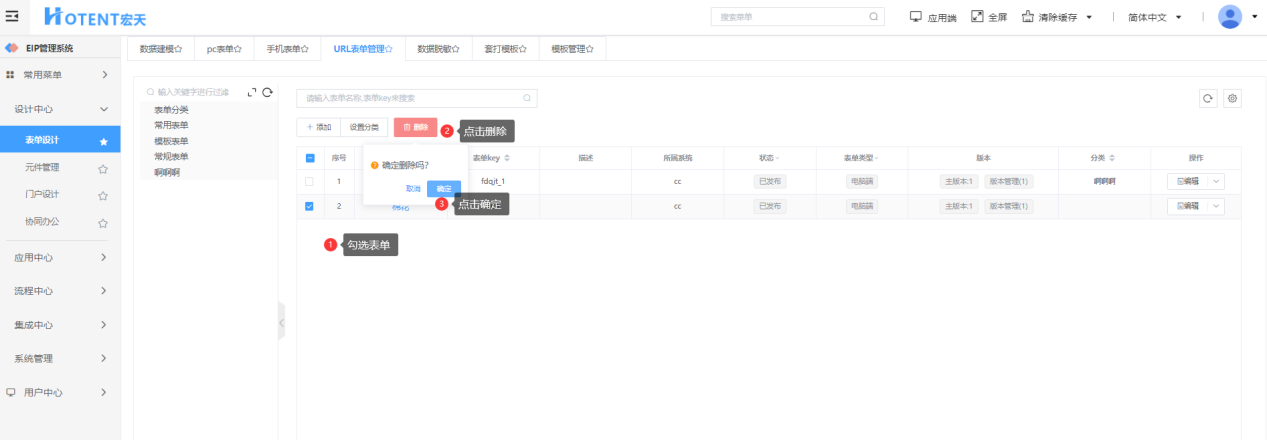Open row 1 编辑 dropdown arrow
The image size is (1267, 440).
1216,181
